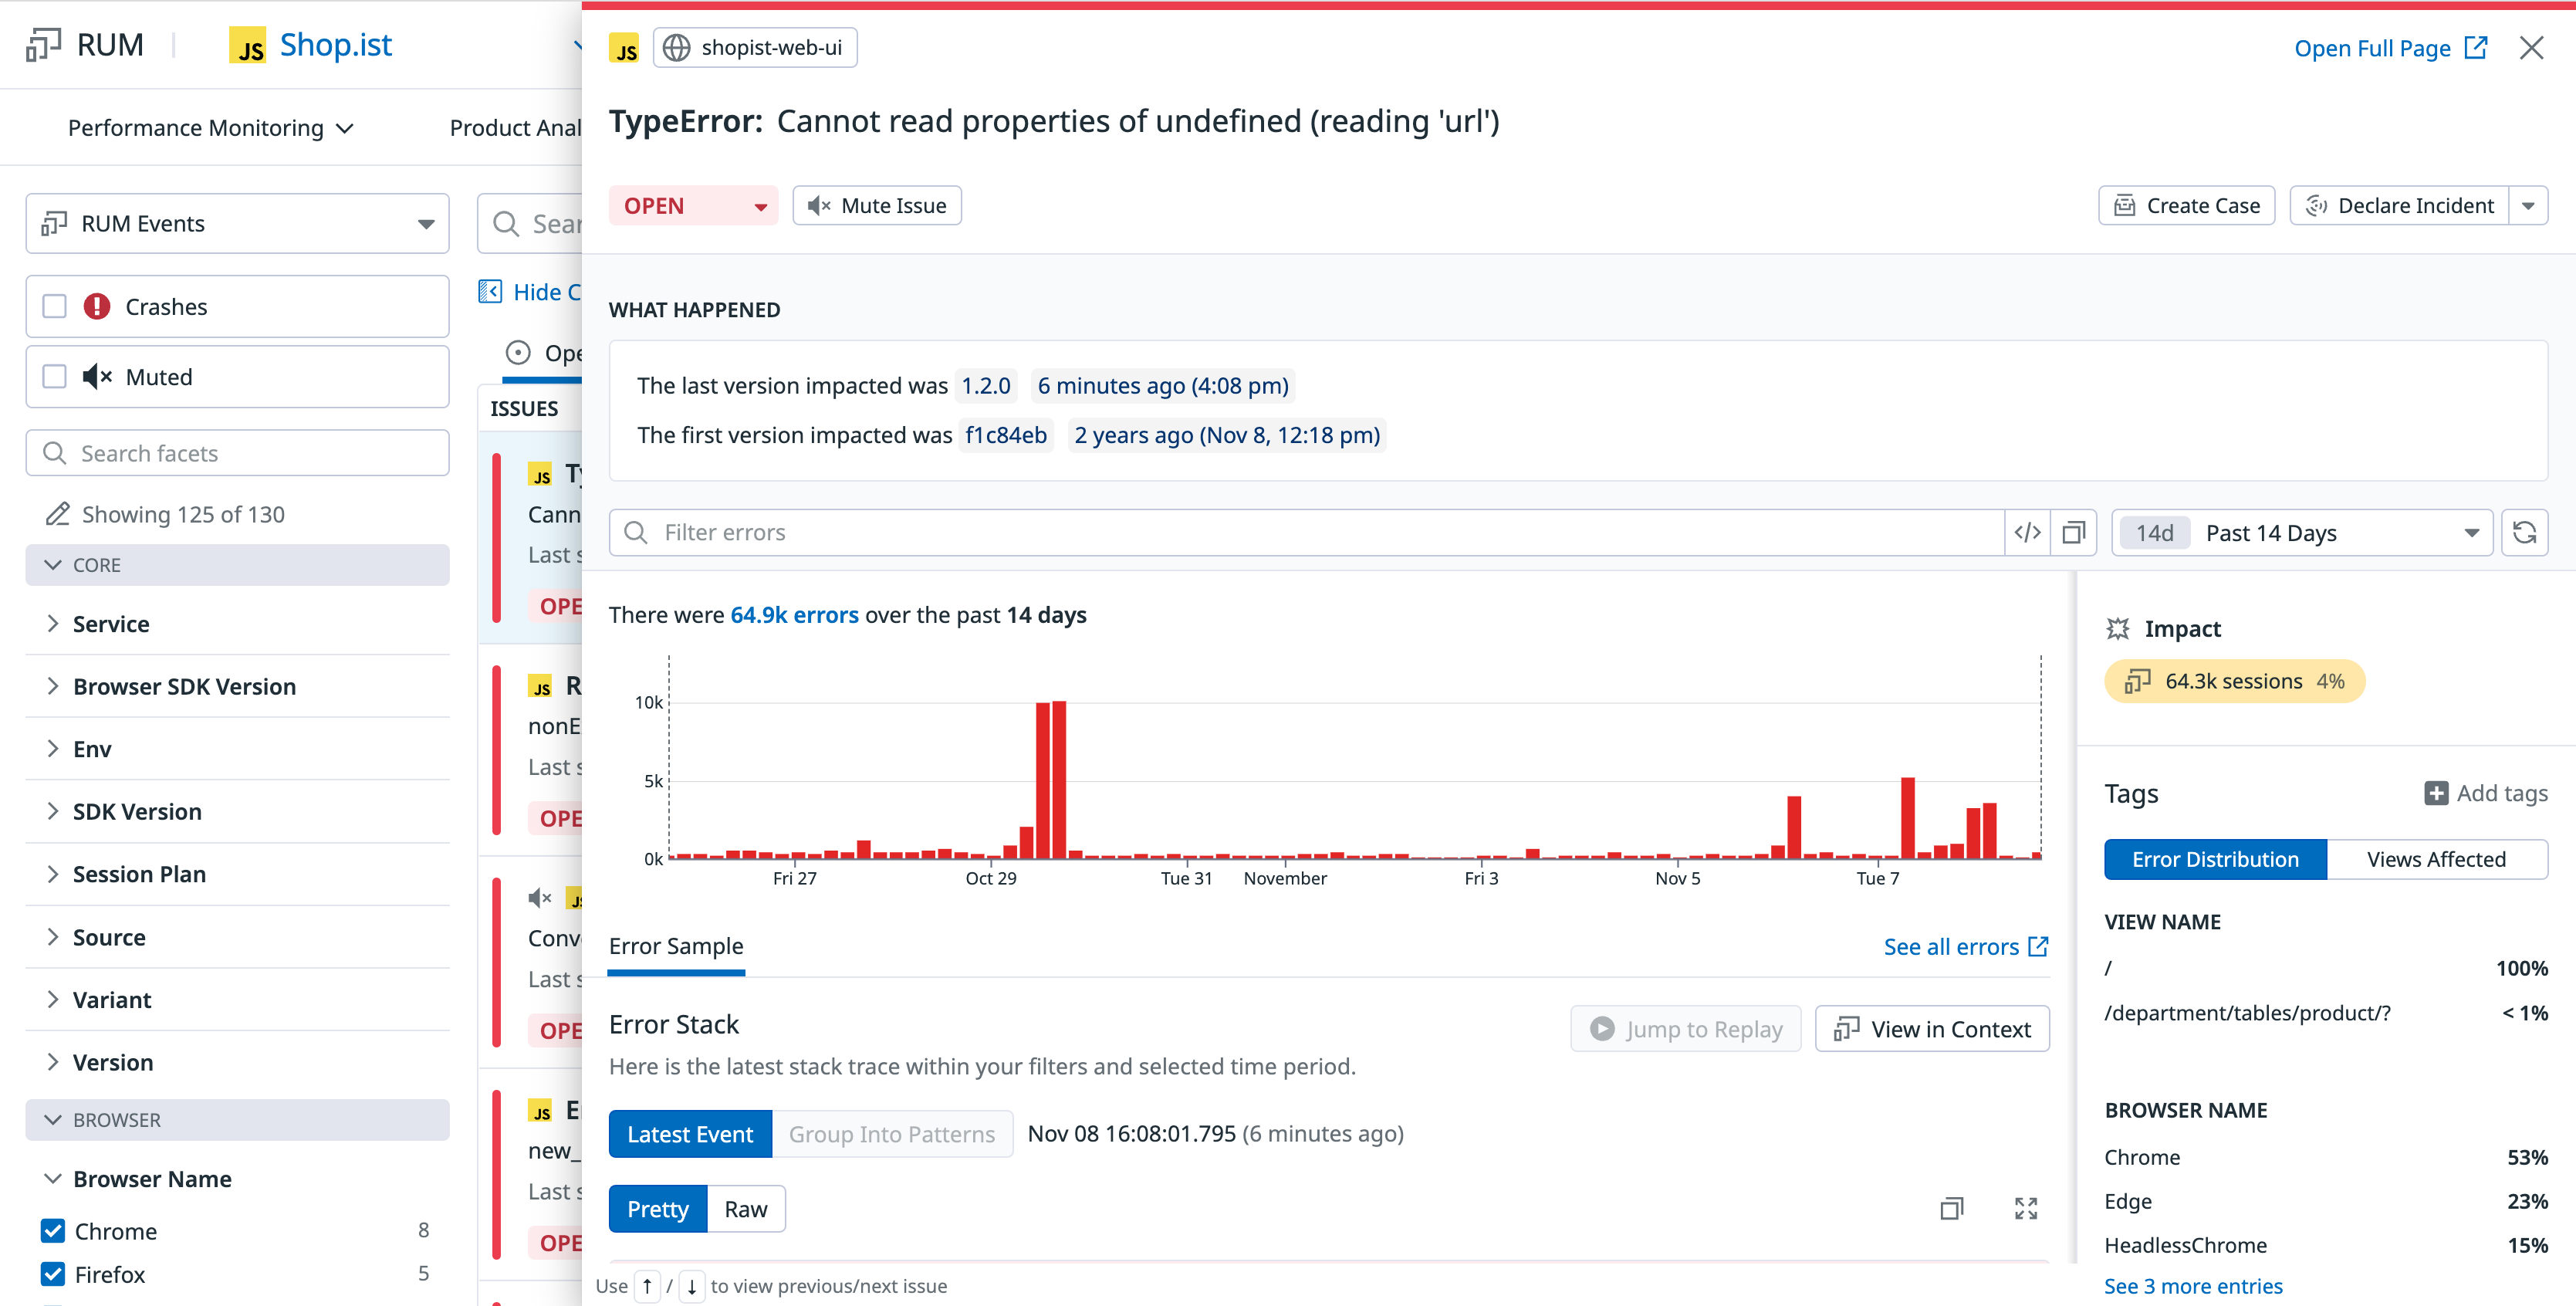
Task: Click the tallest red bar near Oct 29
Action: pos(1059,779)
